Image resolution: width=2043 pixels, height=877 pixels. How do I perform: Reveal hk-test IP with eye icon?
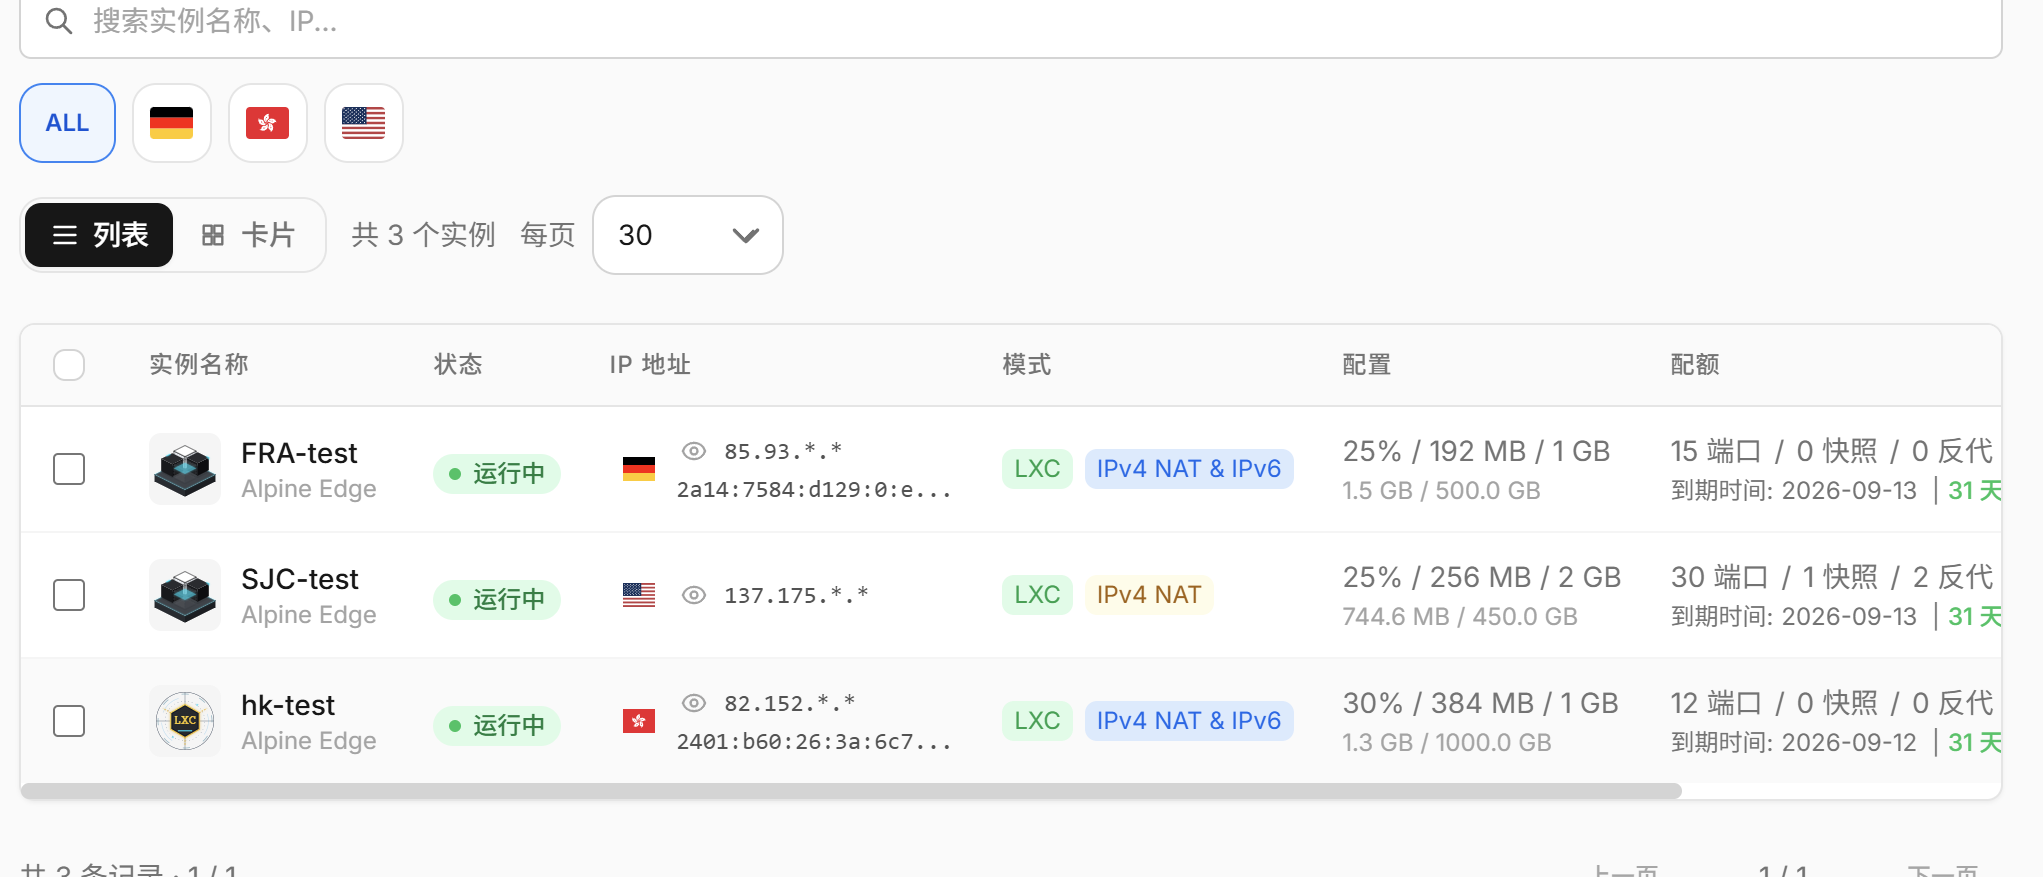694,703
